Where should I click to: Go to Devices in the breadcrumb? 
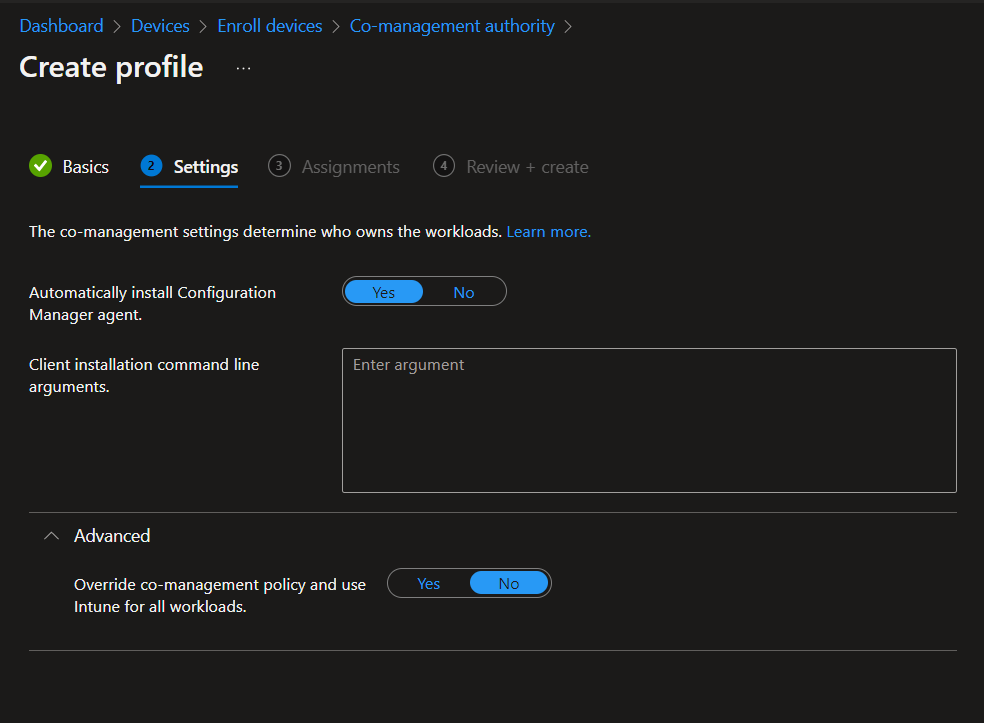click(x=160, y=26)
